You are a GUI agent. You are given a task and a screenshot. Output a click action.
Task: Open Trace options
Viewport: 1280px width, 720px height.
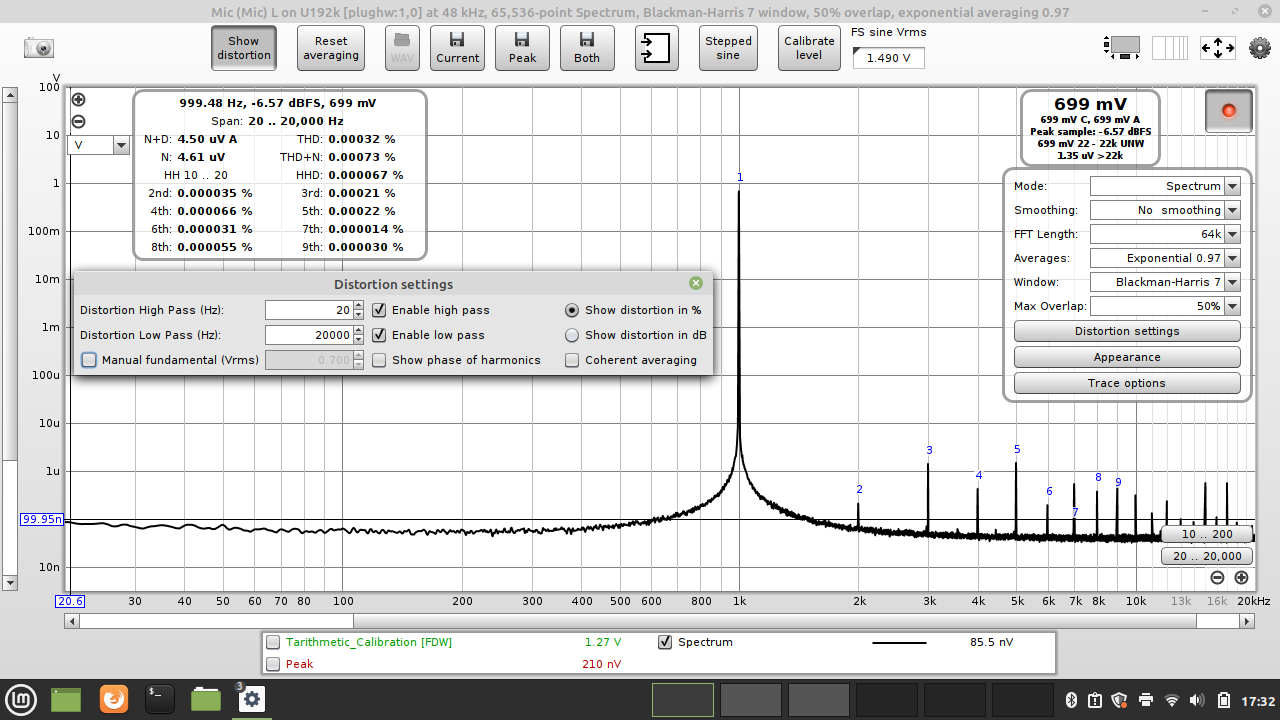pos(1127,383)
